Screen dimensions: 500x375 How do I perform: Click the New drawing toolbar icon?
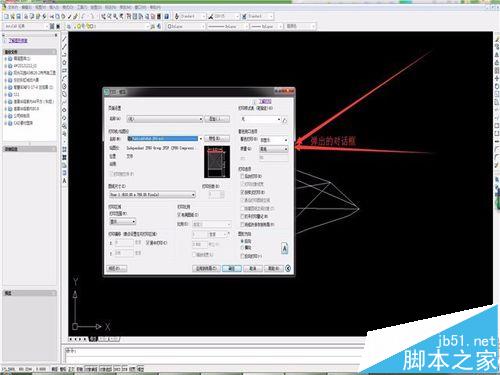coord(6,16)
